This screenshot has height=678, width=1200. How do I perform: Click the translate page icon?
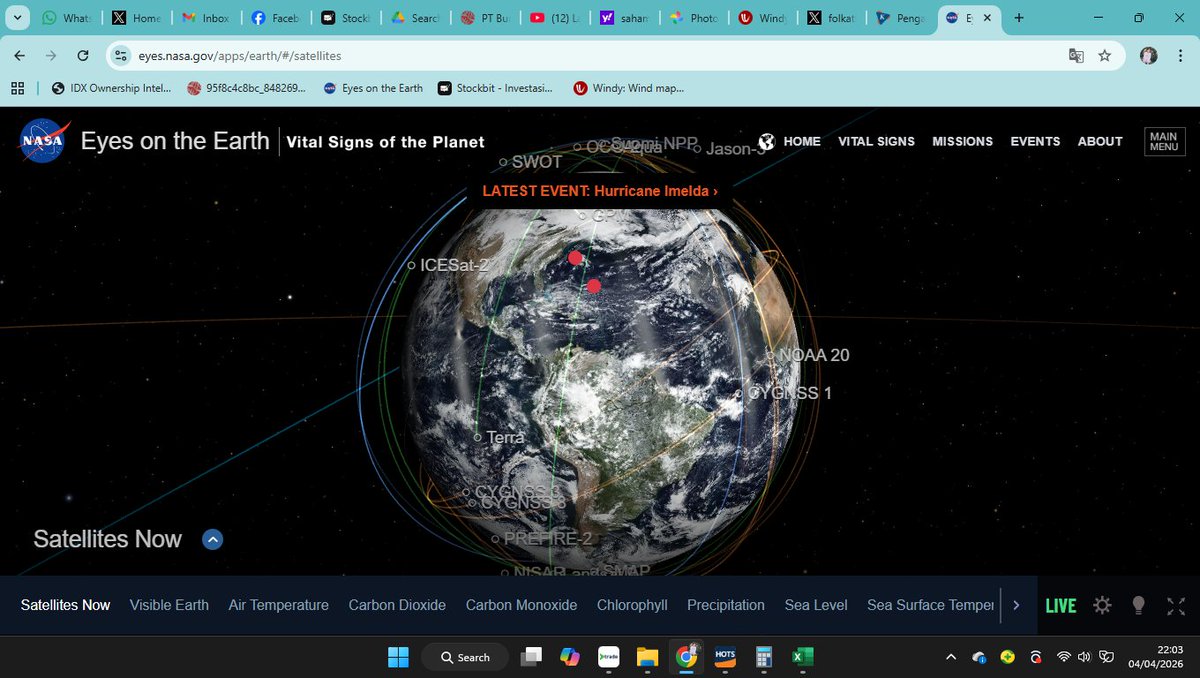tap(1076, 56)
